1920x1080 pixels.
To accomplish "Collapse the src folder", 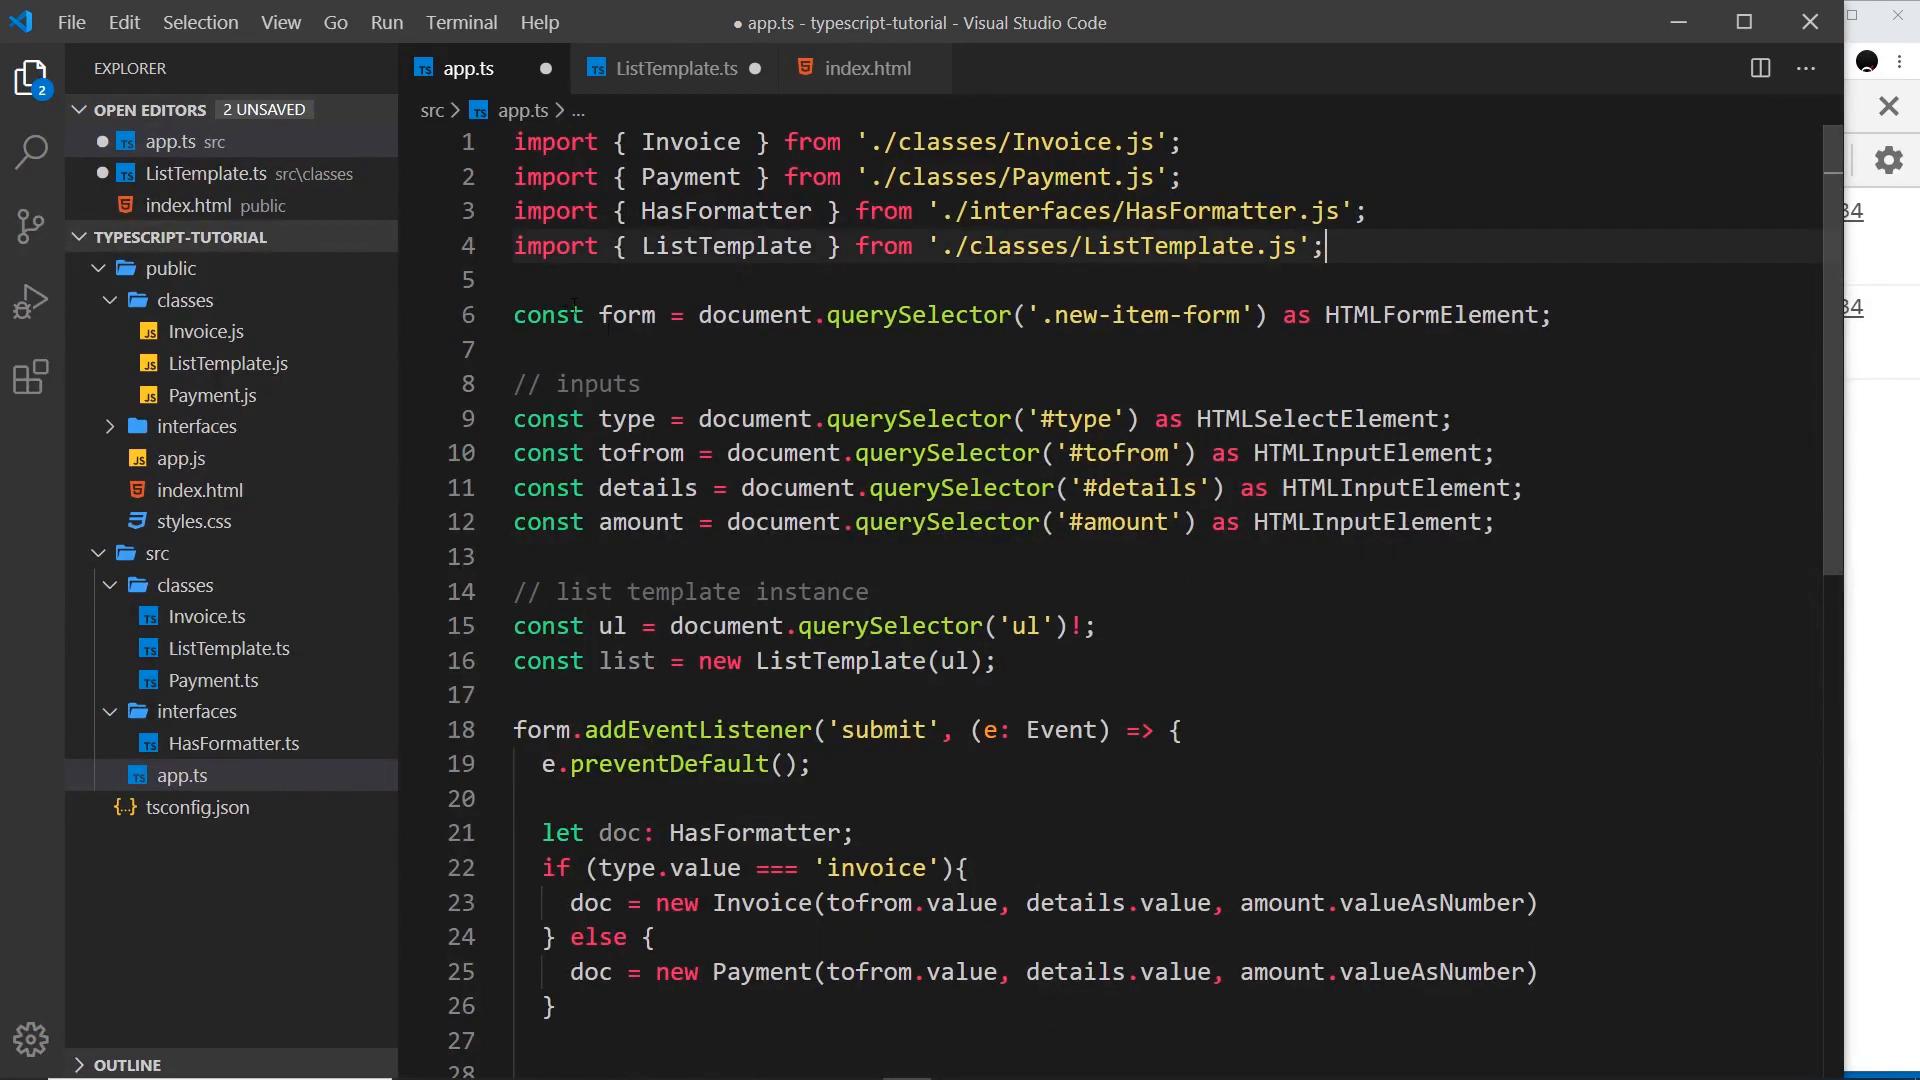I will 98,553.
